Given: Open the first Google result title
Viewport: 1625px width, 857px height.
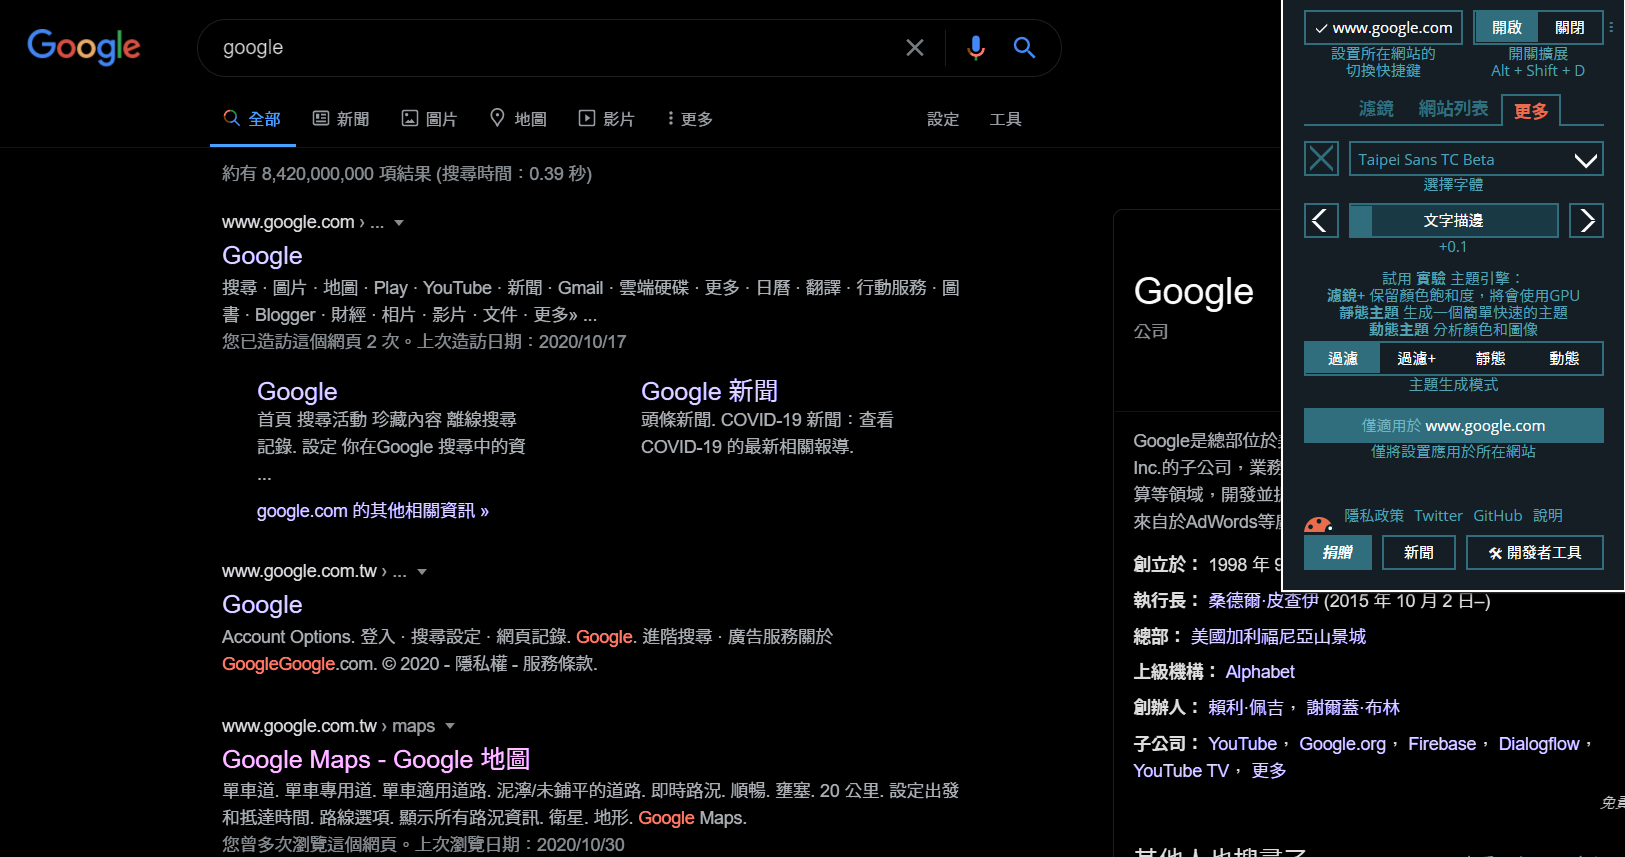Looking at the screenshot, I should tap(262, 256).
